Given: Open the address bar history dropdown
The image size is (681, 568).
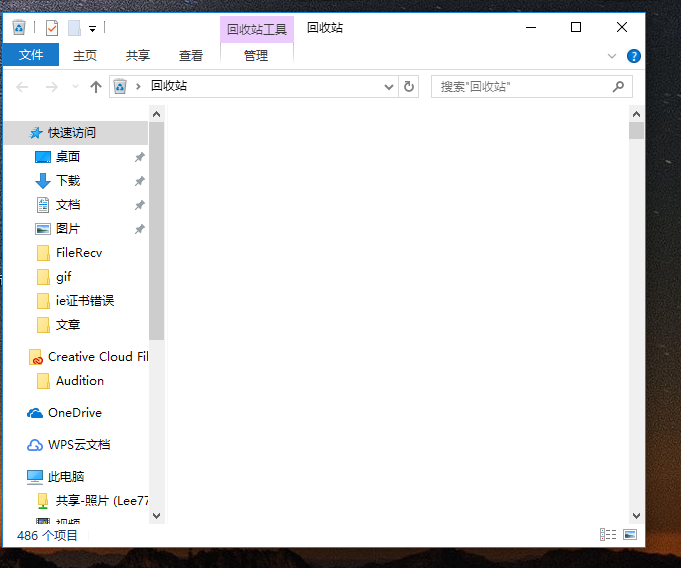Looking at the screenshot, I should (x=390, y=87).
